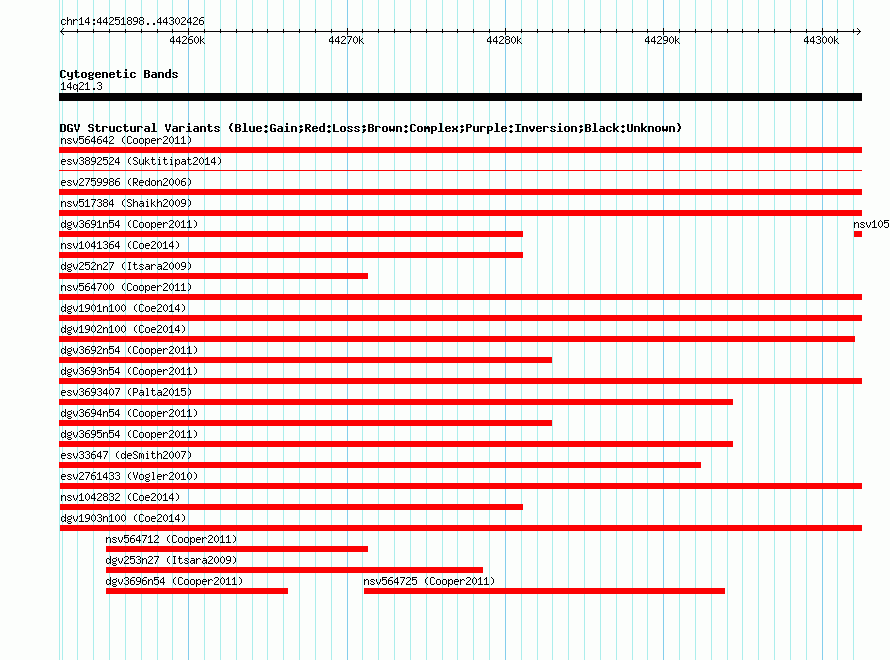Image resolution: width=890 pixels, height=660 pixels.
Task: Open esv2761433 (Vogler2010) label
Action: [x=129, y=476]
